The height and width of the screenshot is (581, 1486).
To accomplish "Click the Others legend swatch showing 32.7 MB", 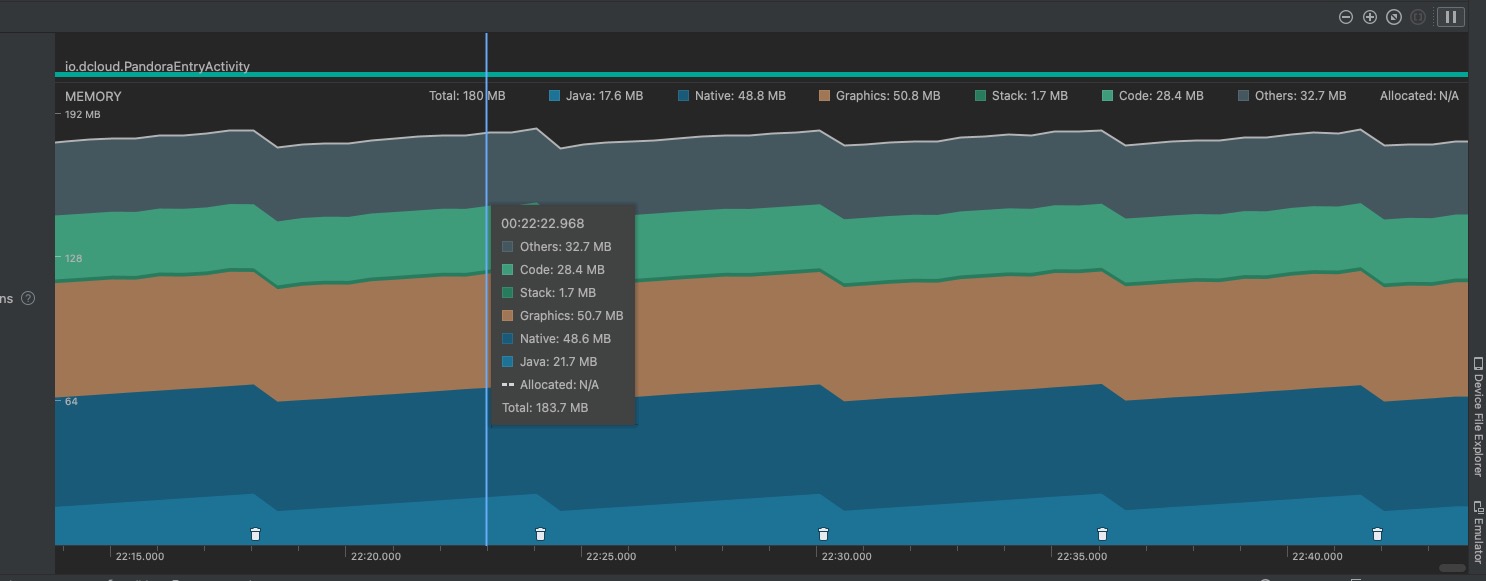I will point(1243,96).
